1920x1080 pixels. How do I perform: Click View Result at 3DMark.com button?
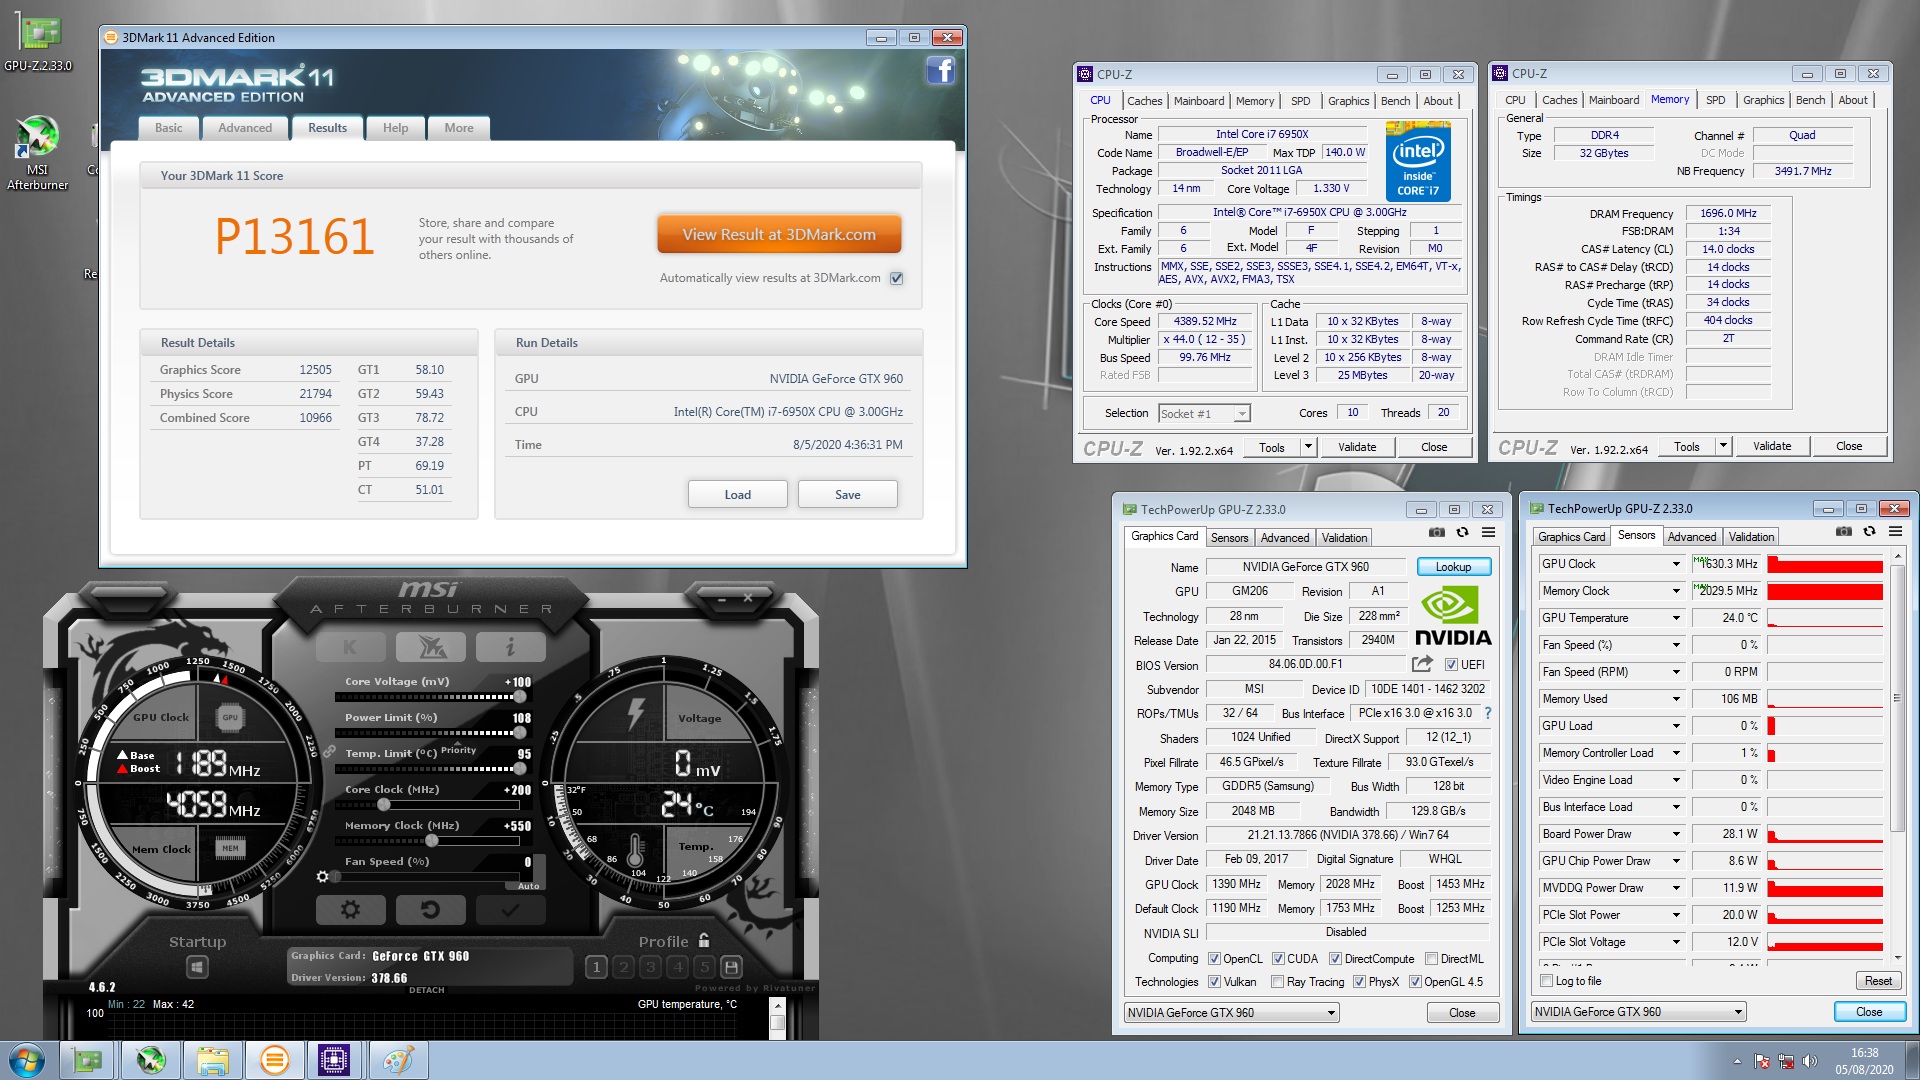click(x=779, y=235)
